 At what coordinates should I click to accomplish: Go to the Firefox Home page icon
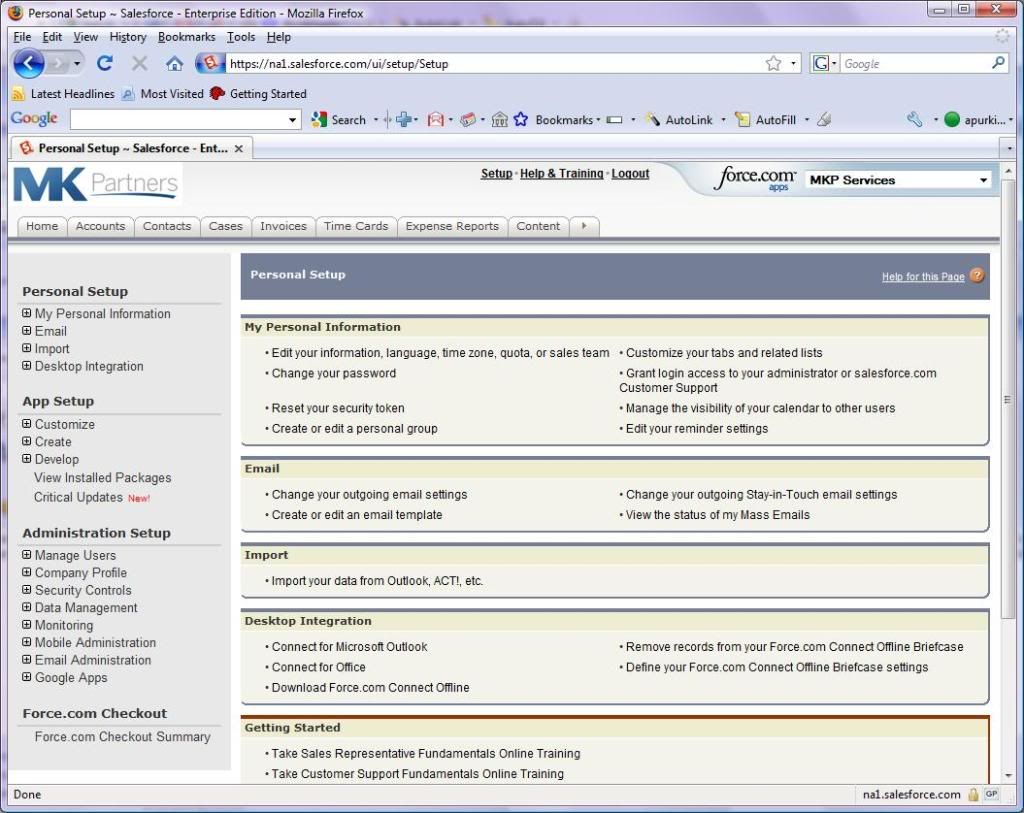(x=174, y=63)
